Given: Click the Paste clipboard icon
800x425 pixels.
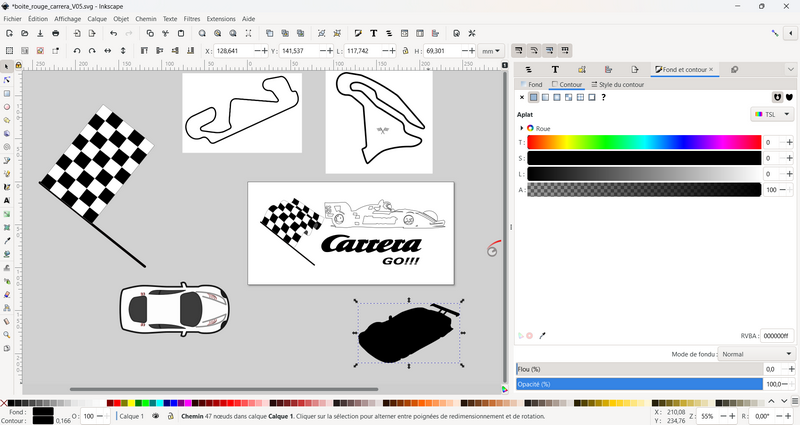Looking at the screenshot, I should 181,33.
